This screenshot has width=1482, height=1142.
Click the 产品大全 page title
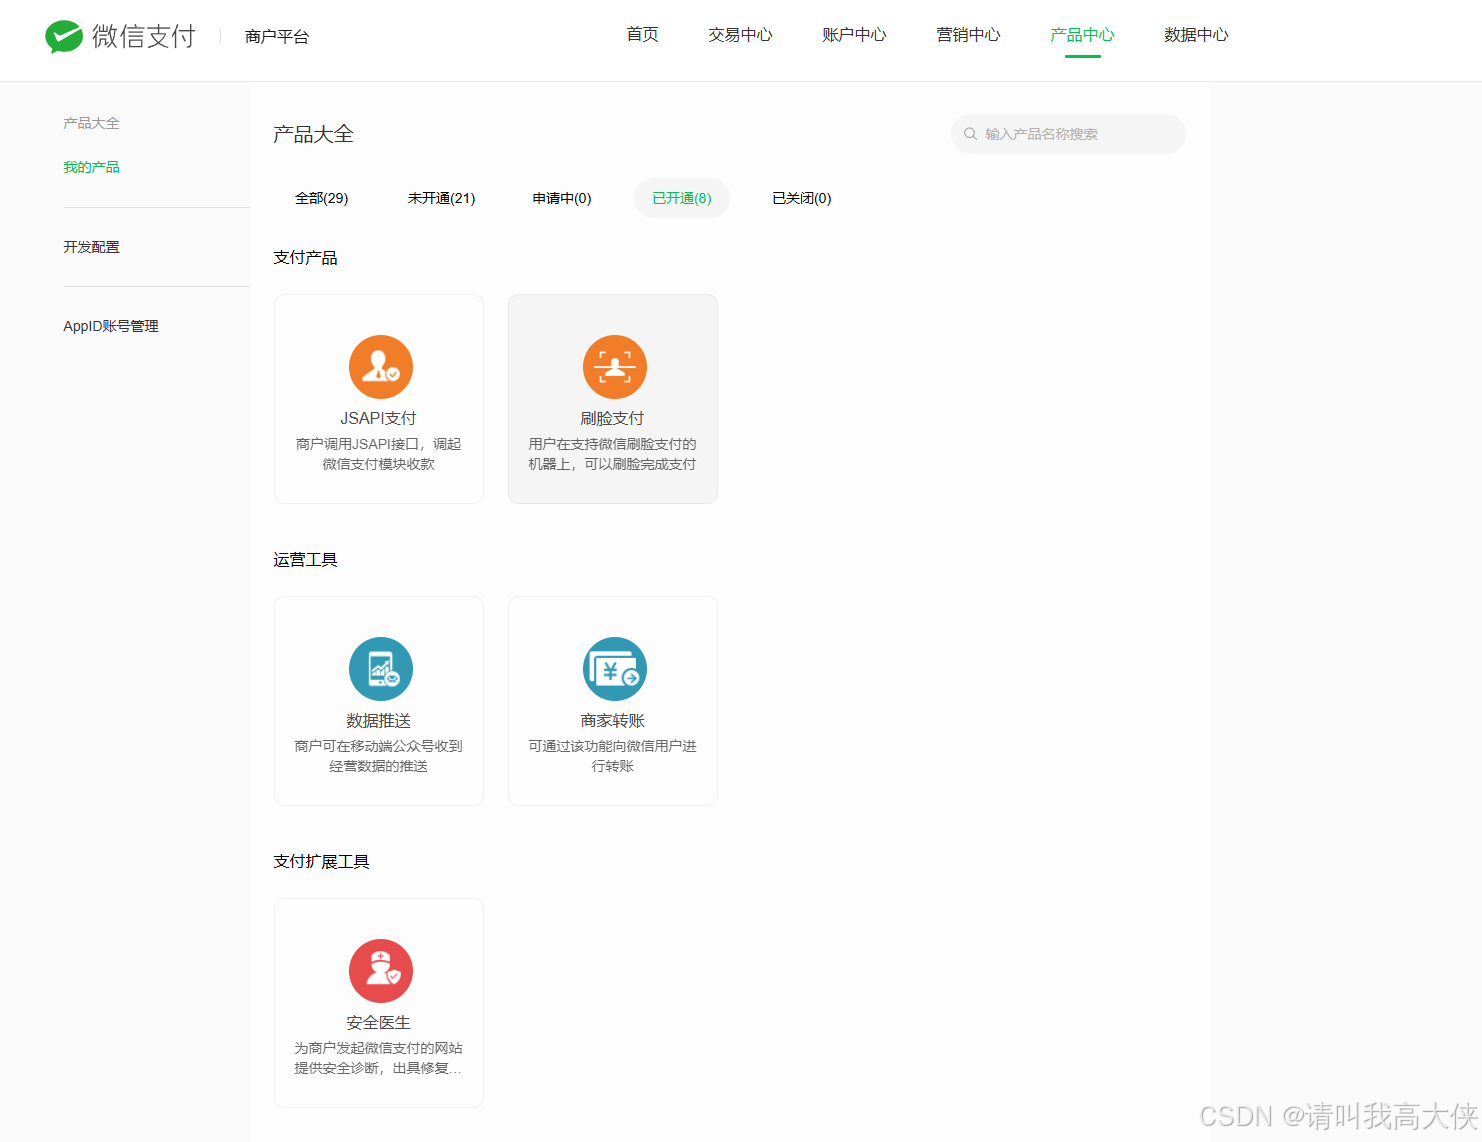313,134
